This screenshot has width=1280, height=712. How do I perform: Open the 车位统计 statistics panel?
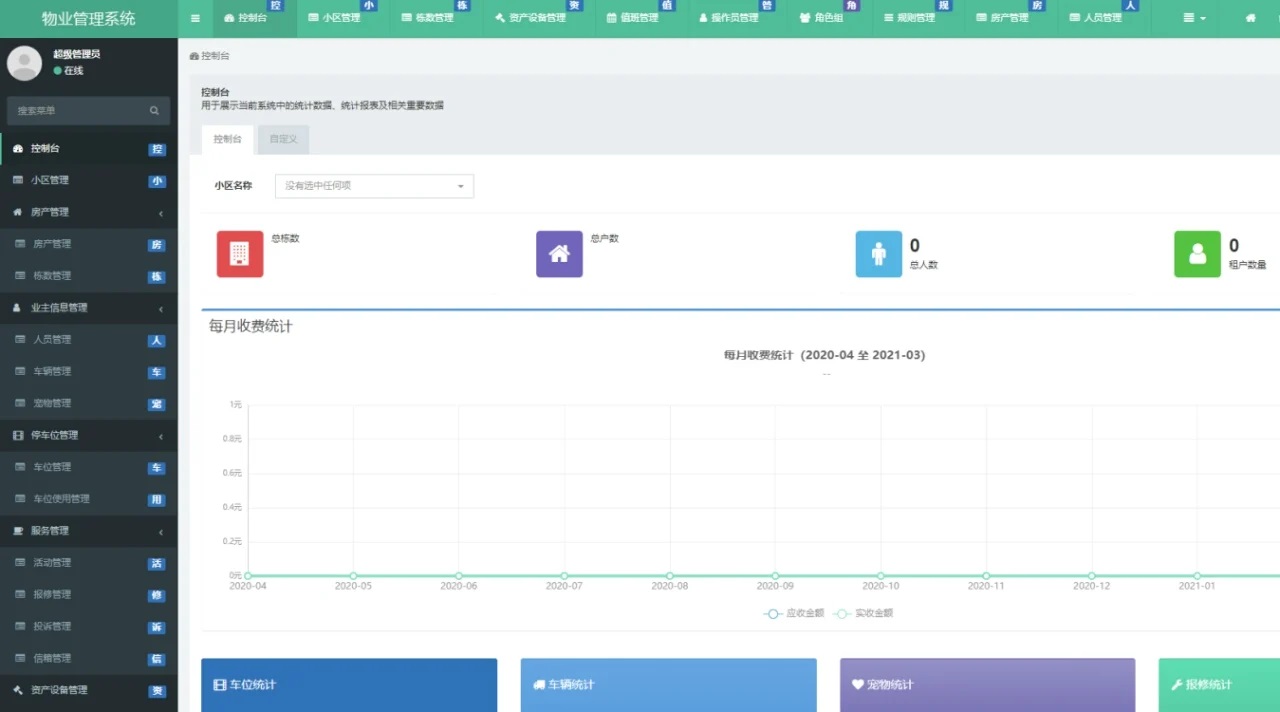point(349,684)
